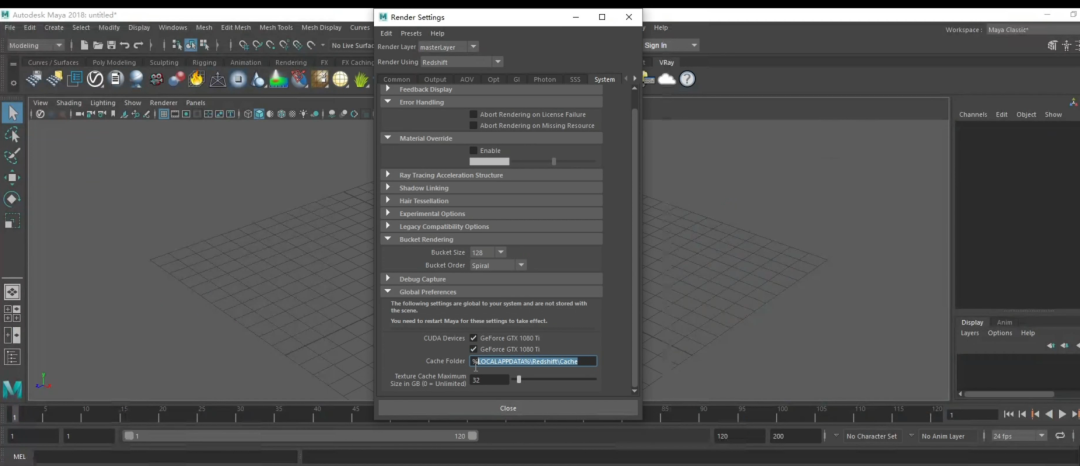Enable Abort Rendering on Missing Resource
The height and width of the screenshot is (466, 1080).
tap(473, 125)
